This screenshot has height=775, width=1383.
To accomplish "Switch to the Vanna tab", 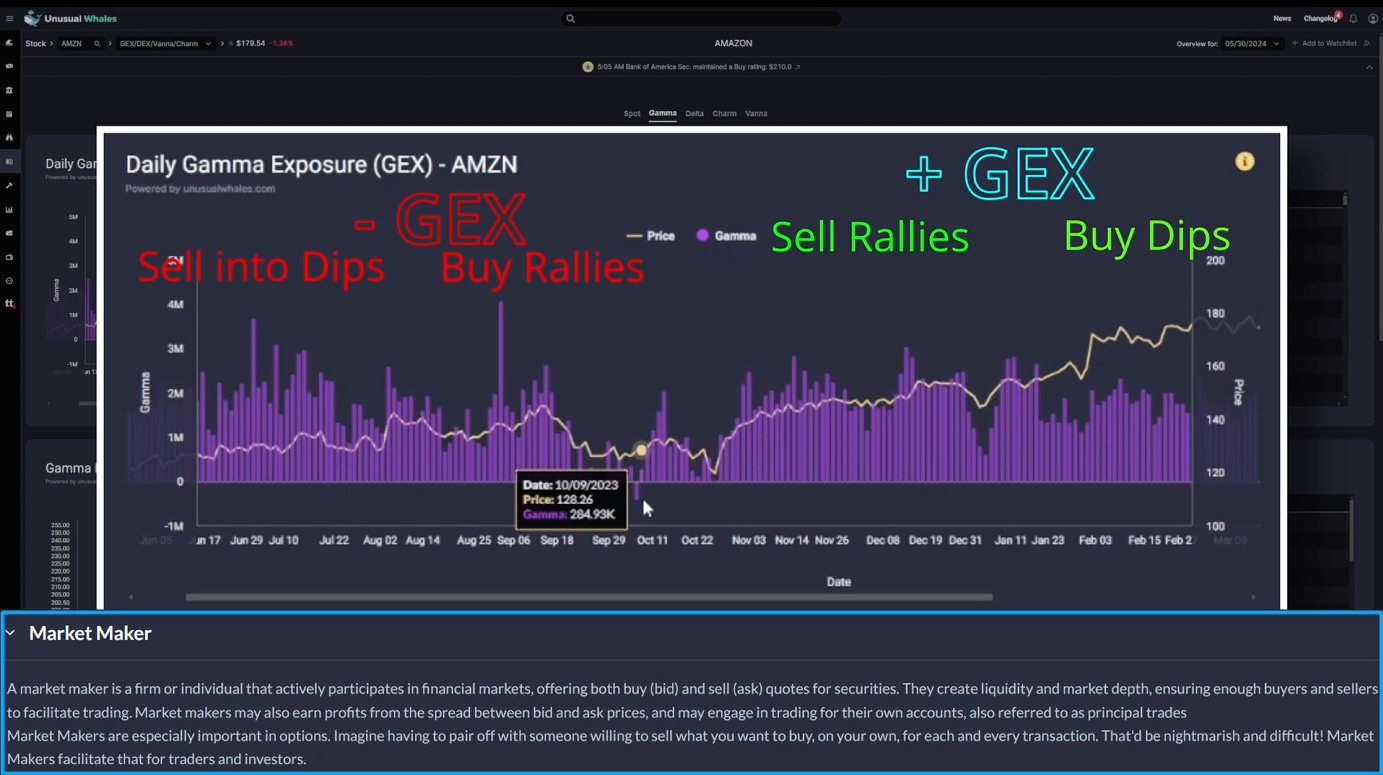I will (x=756, y=113).
